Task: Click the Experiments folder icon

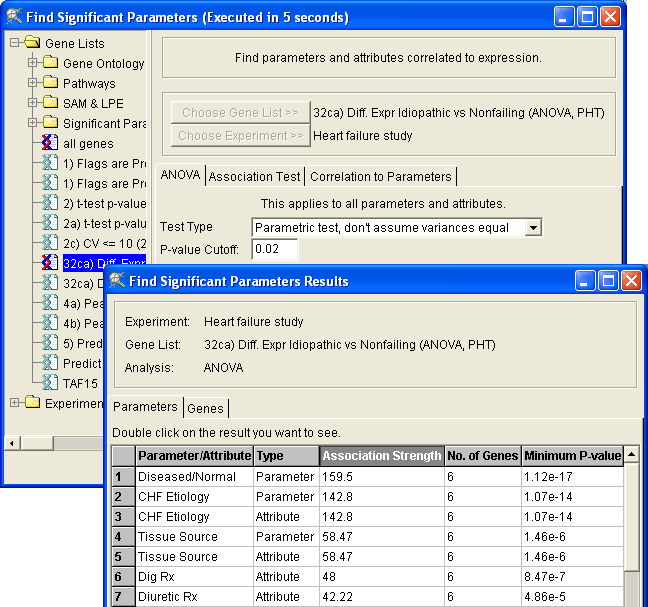Action: (x=32, y=403)
